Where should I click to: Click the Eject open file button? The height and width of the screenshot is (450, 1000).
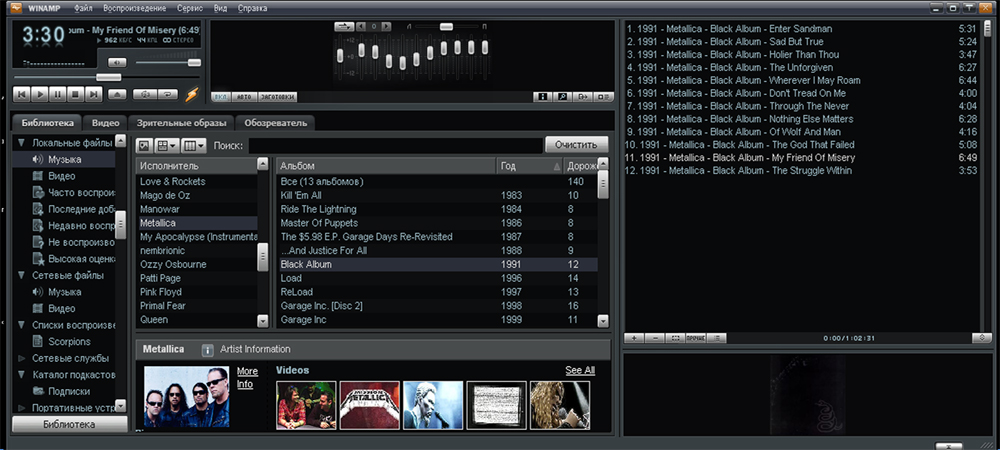tap(117, 94)
